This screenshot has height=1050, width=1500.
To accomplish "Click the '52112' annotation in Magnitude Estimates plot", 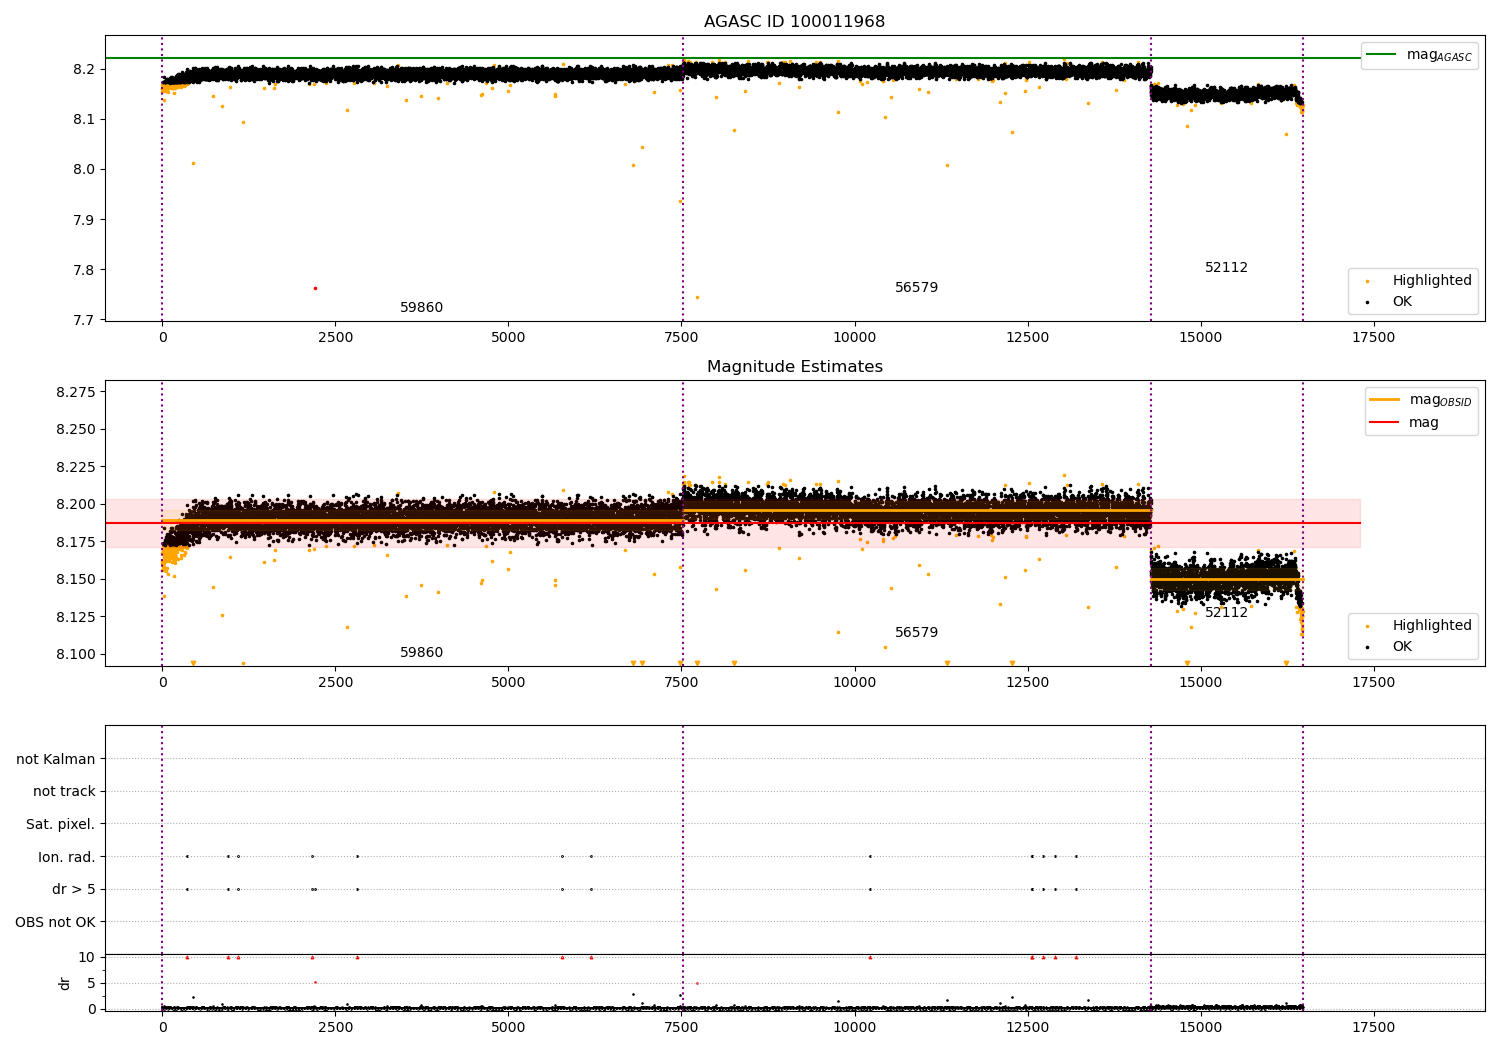I will (x=1226, y=613).
